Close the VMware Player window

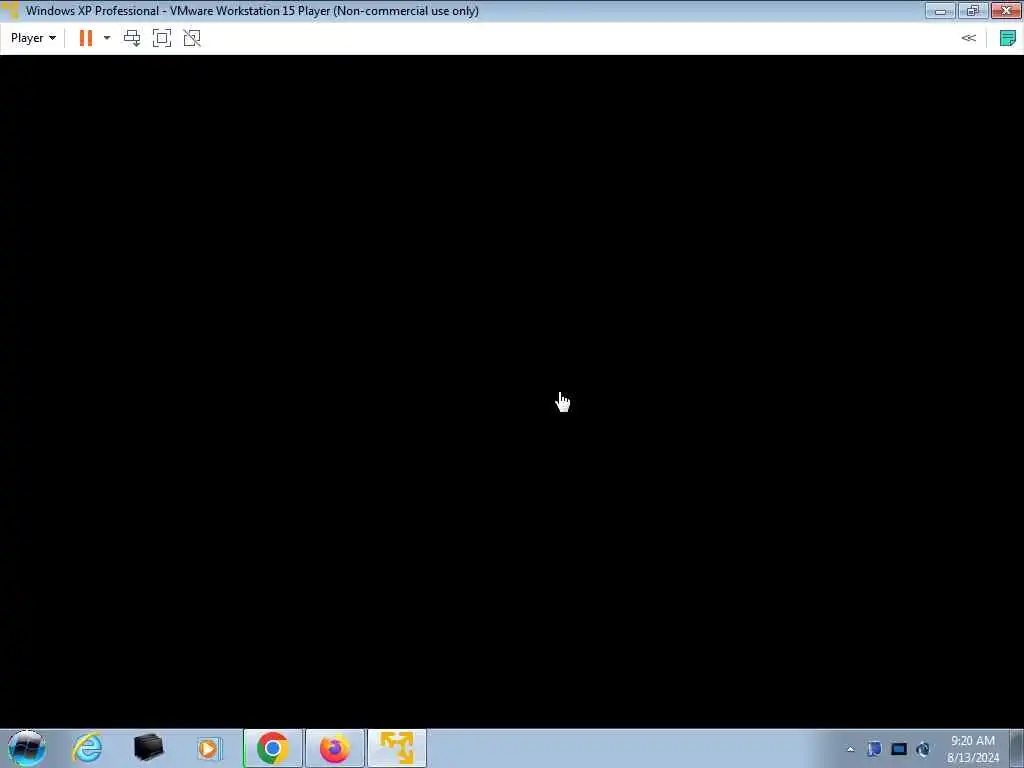point(1006,10)
